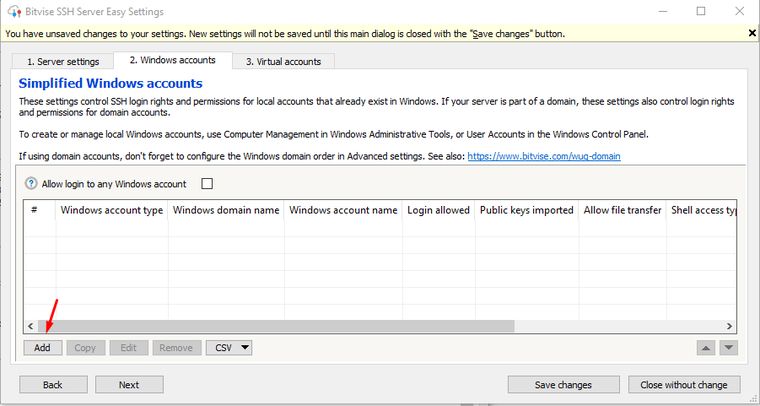Click the Simplified Windows accounts heading
This screenshot has width=760, height=406.
click(111, 83)
